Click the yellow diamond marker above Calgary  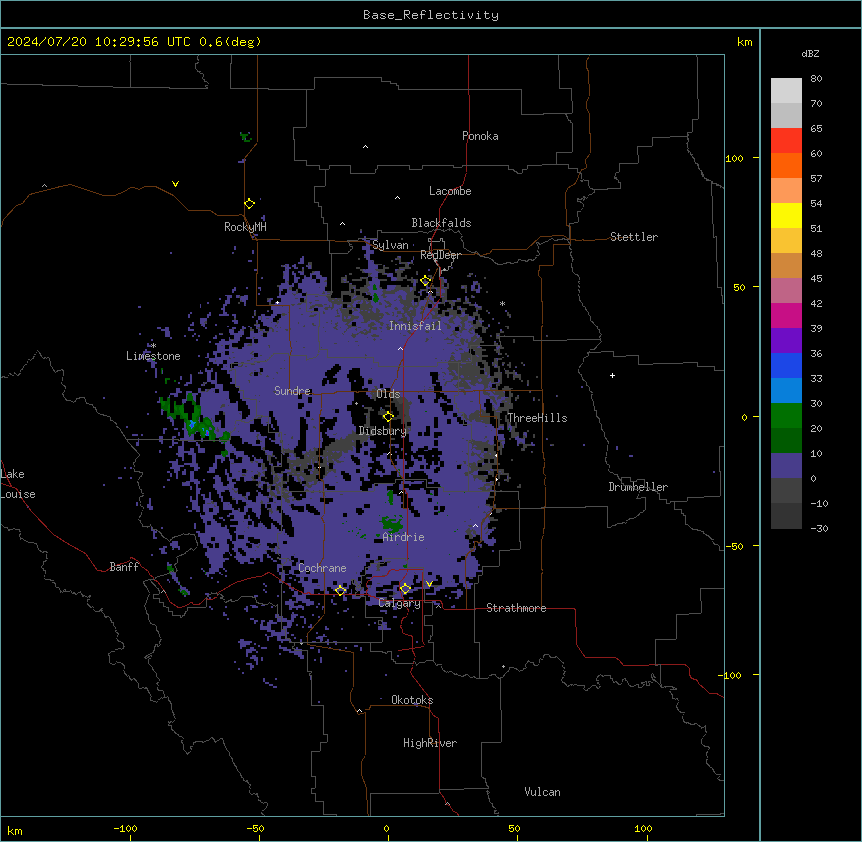[x=405, y=589]
